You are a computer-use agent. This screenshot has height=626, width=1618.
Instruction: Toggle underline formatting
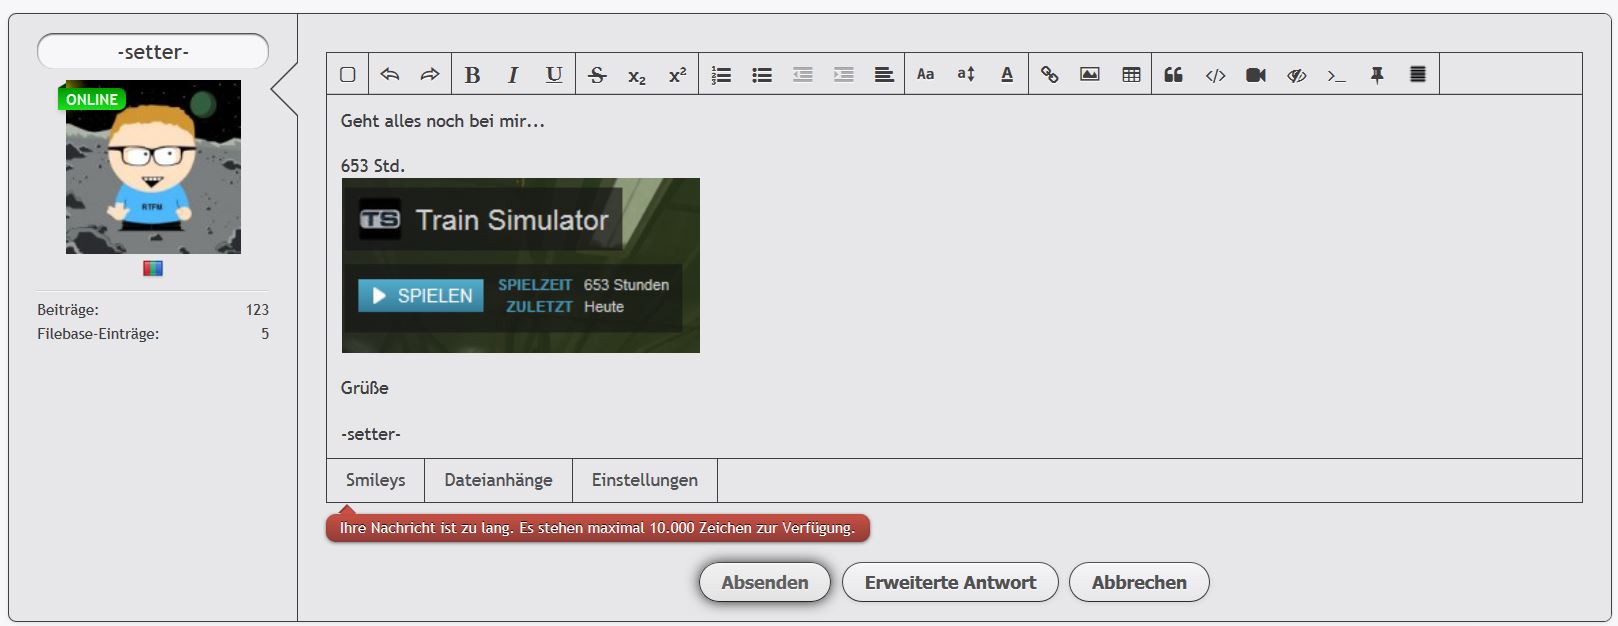554,74
